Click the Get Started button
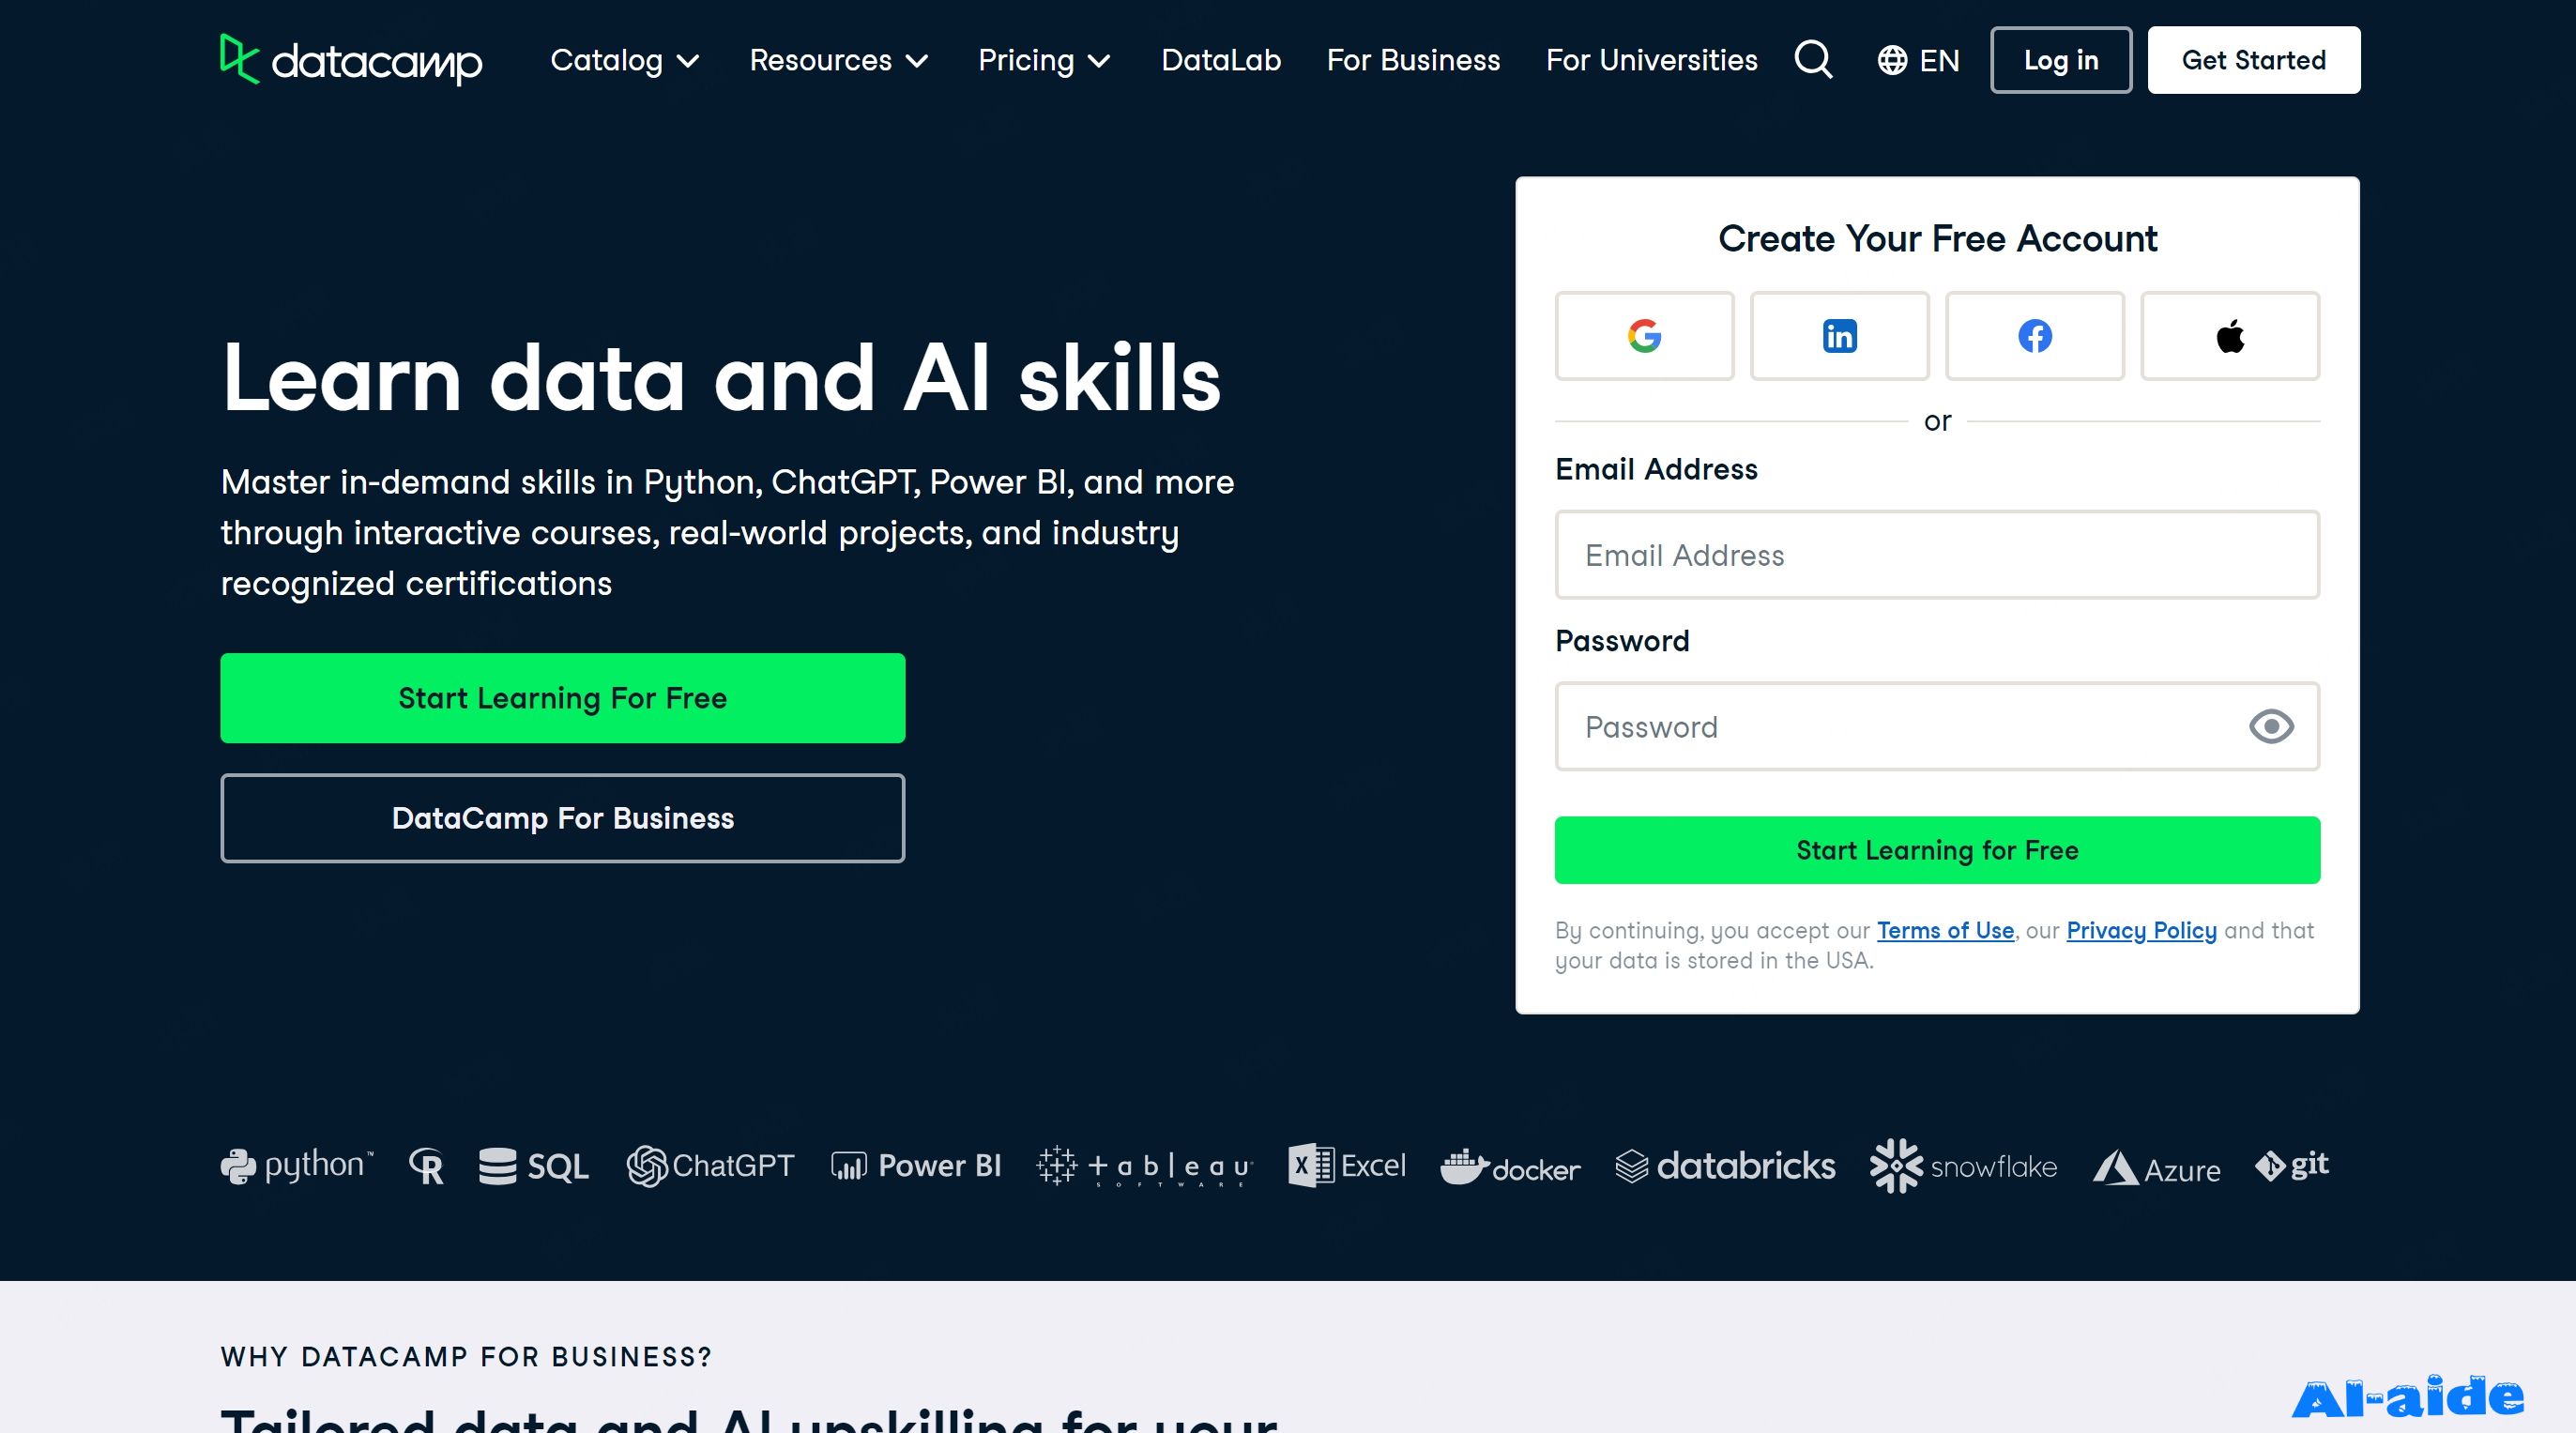The height and width of the screenshot is (1433, 2576). 2254,60
